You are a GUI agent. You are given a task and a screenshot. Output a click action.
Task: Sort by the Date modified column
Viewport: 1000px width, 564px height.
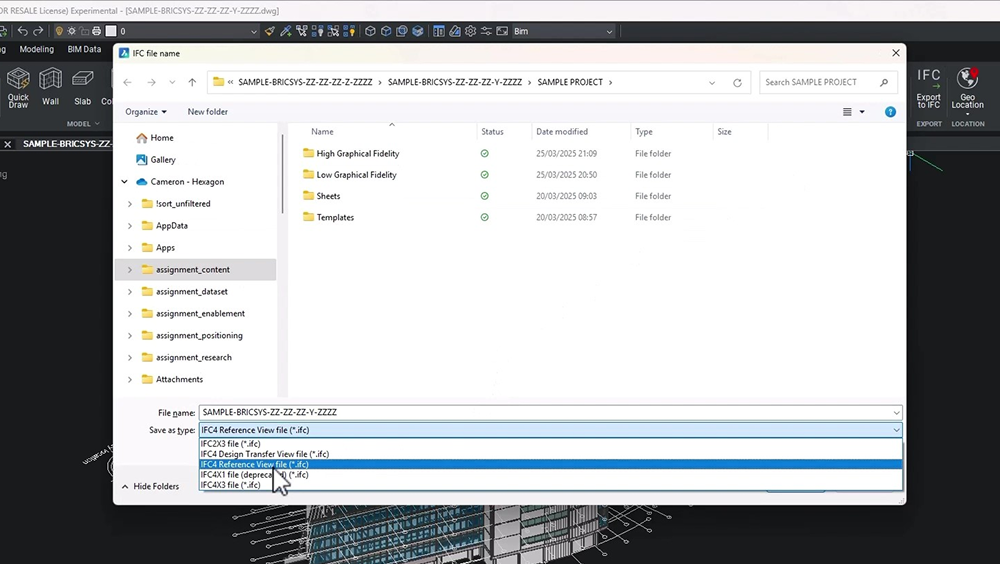(x=562, y=131)
